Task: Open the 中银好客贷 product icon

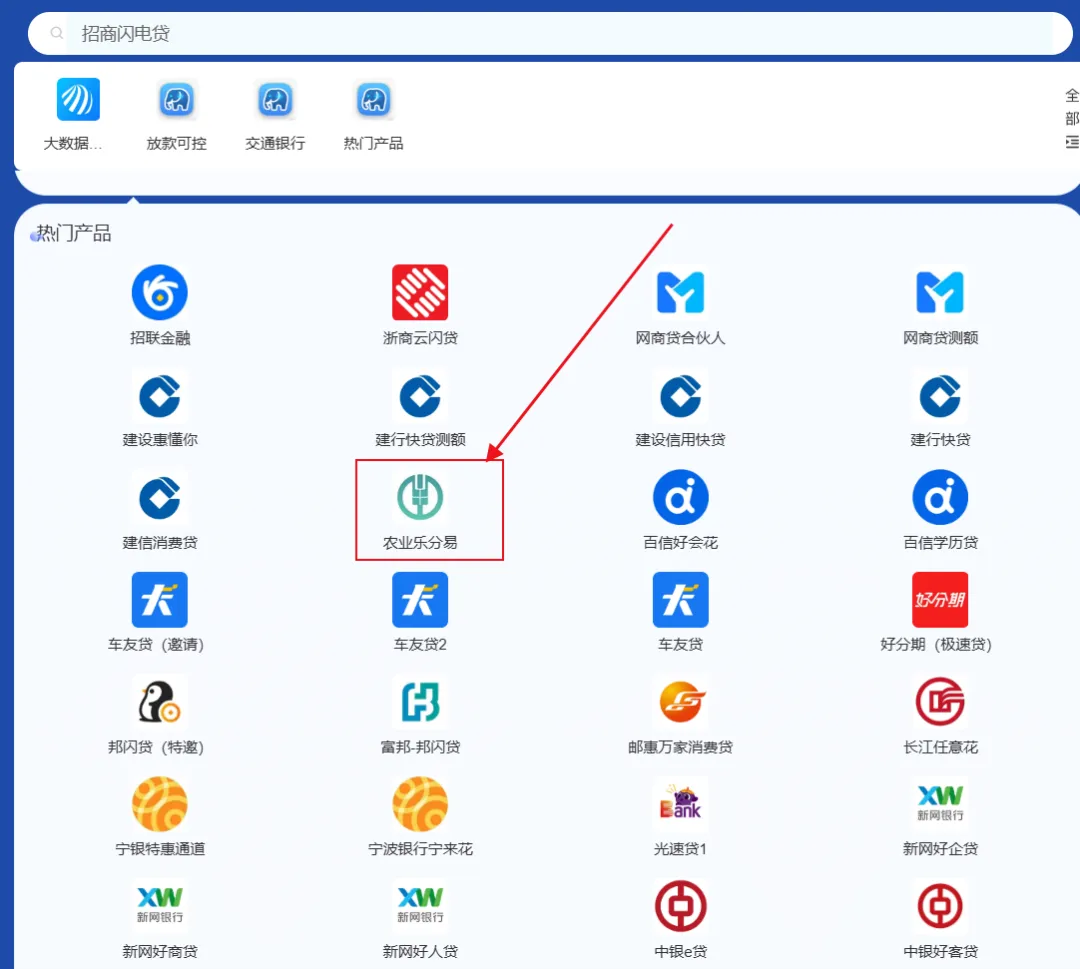Action: click(x=940, y=906)
